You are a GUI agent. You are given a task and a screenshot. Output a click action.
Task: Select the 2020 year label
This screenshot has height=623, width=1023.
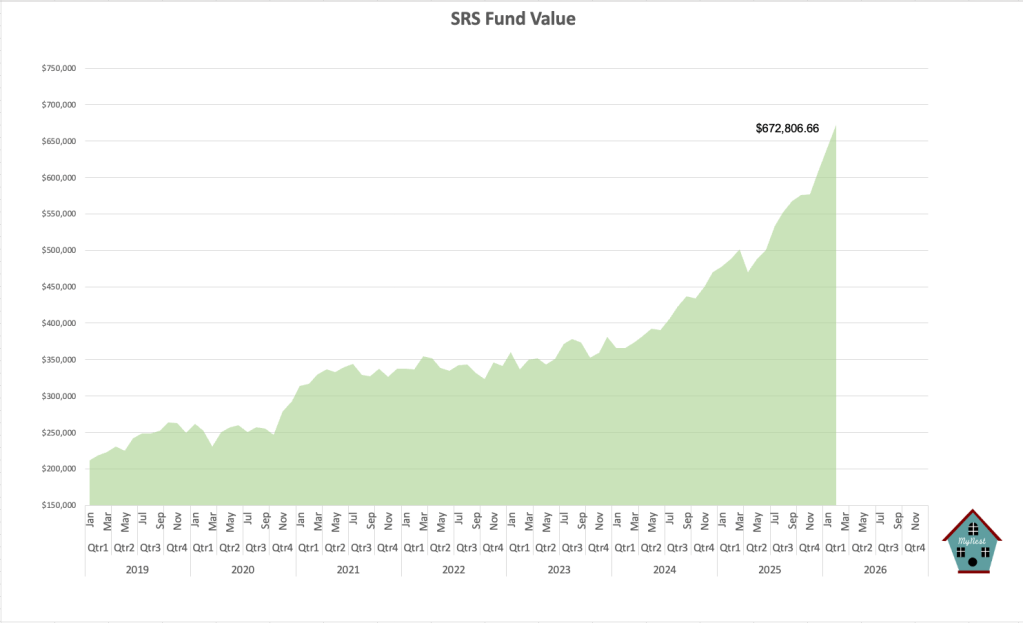click(x=243, y=569)
